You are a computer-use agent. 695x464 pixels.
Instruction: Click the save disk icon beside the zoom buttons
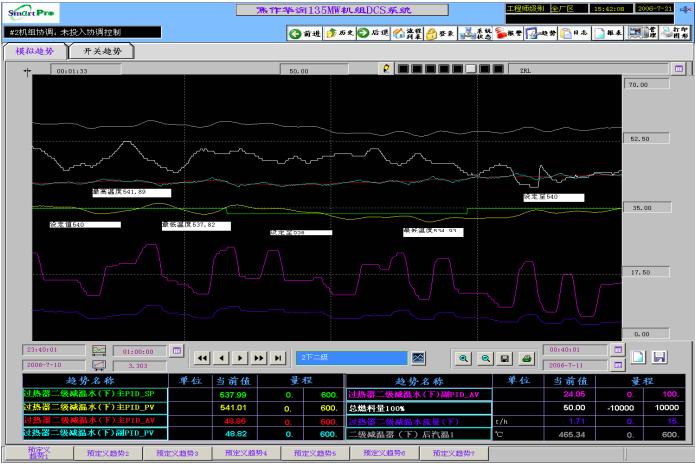(x=506, y=357)
